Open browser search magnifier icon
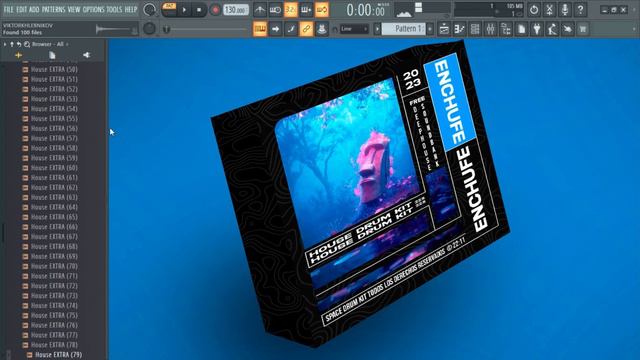Screen dimensions: 640x360 point(27,44)
